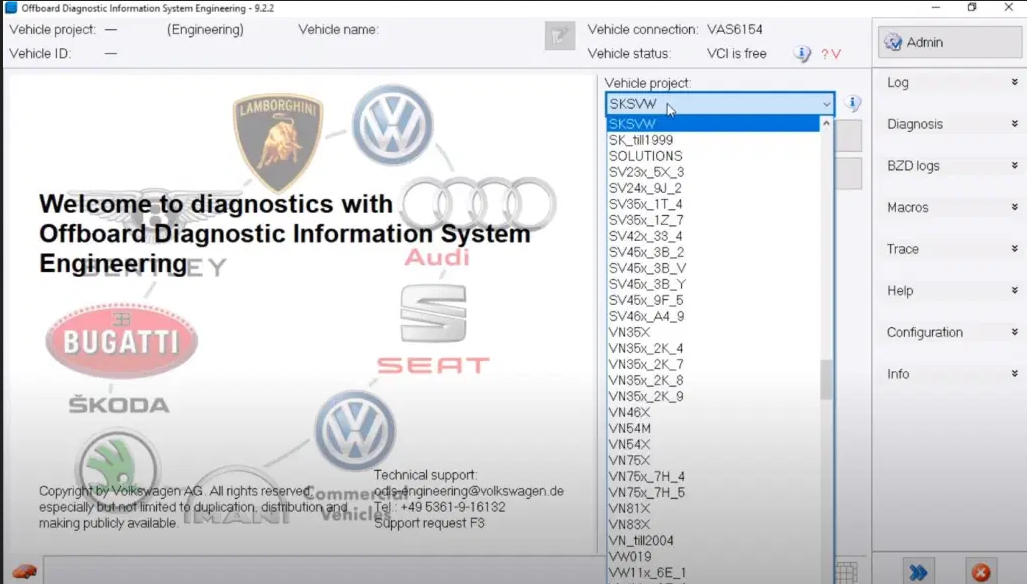Choose SOLUTIONS from the project list
This screenshot has width=1027, height=584.
click(713, 156)
